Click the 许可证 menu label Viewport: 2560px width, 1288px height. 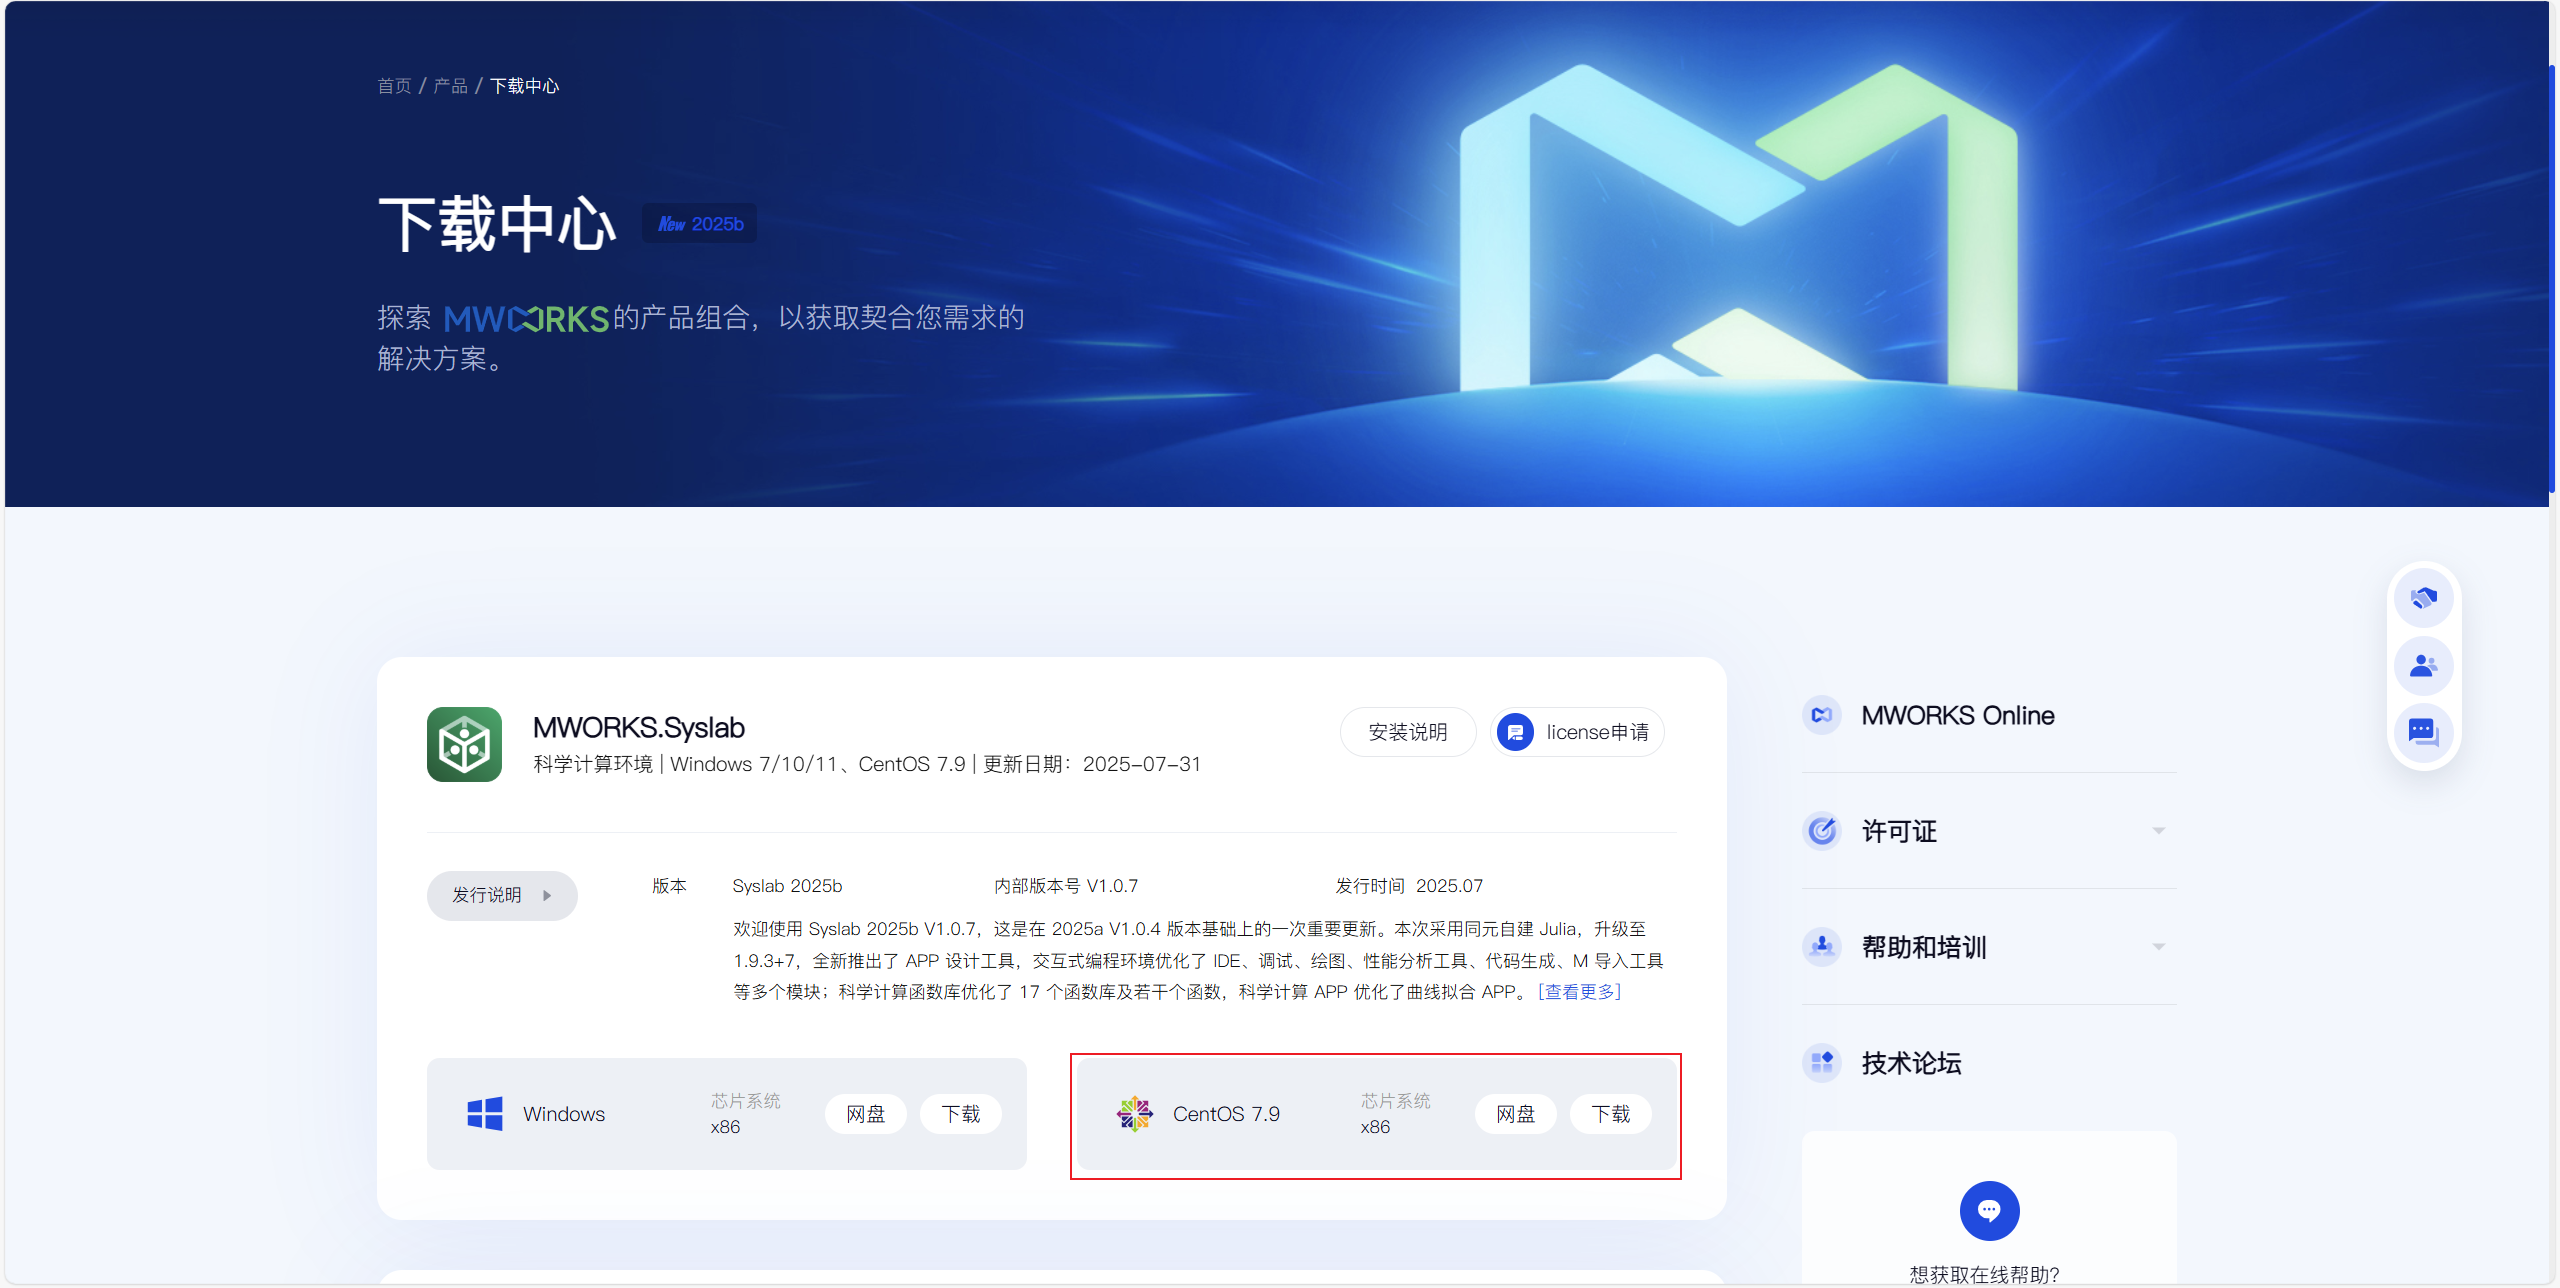click(x=1899, y=831)
